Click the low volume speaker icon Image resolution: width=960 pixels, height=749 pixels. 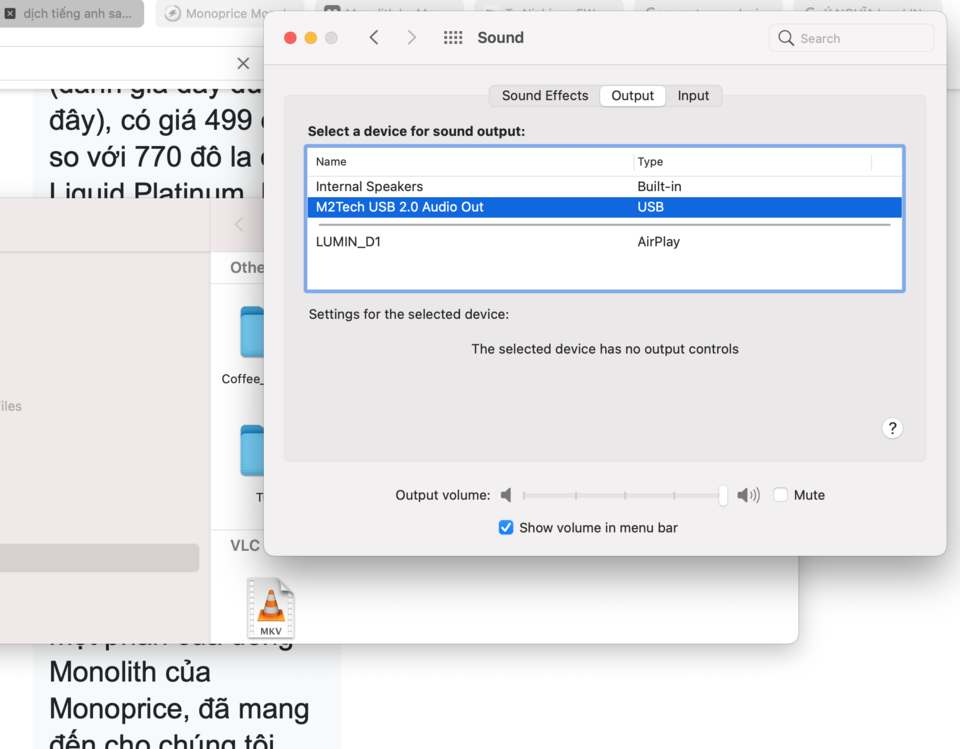click(506, 495)
